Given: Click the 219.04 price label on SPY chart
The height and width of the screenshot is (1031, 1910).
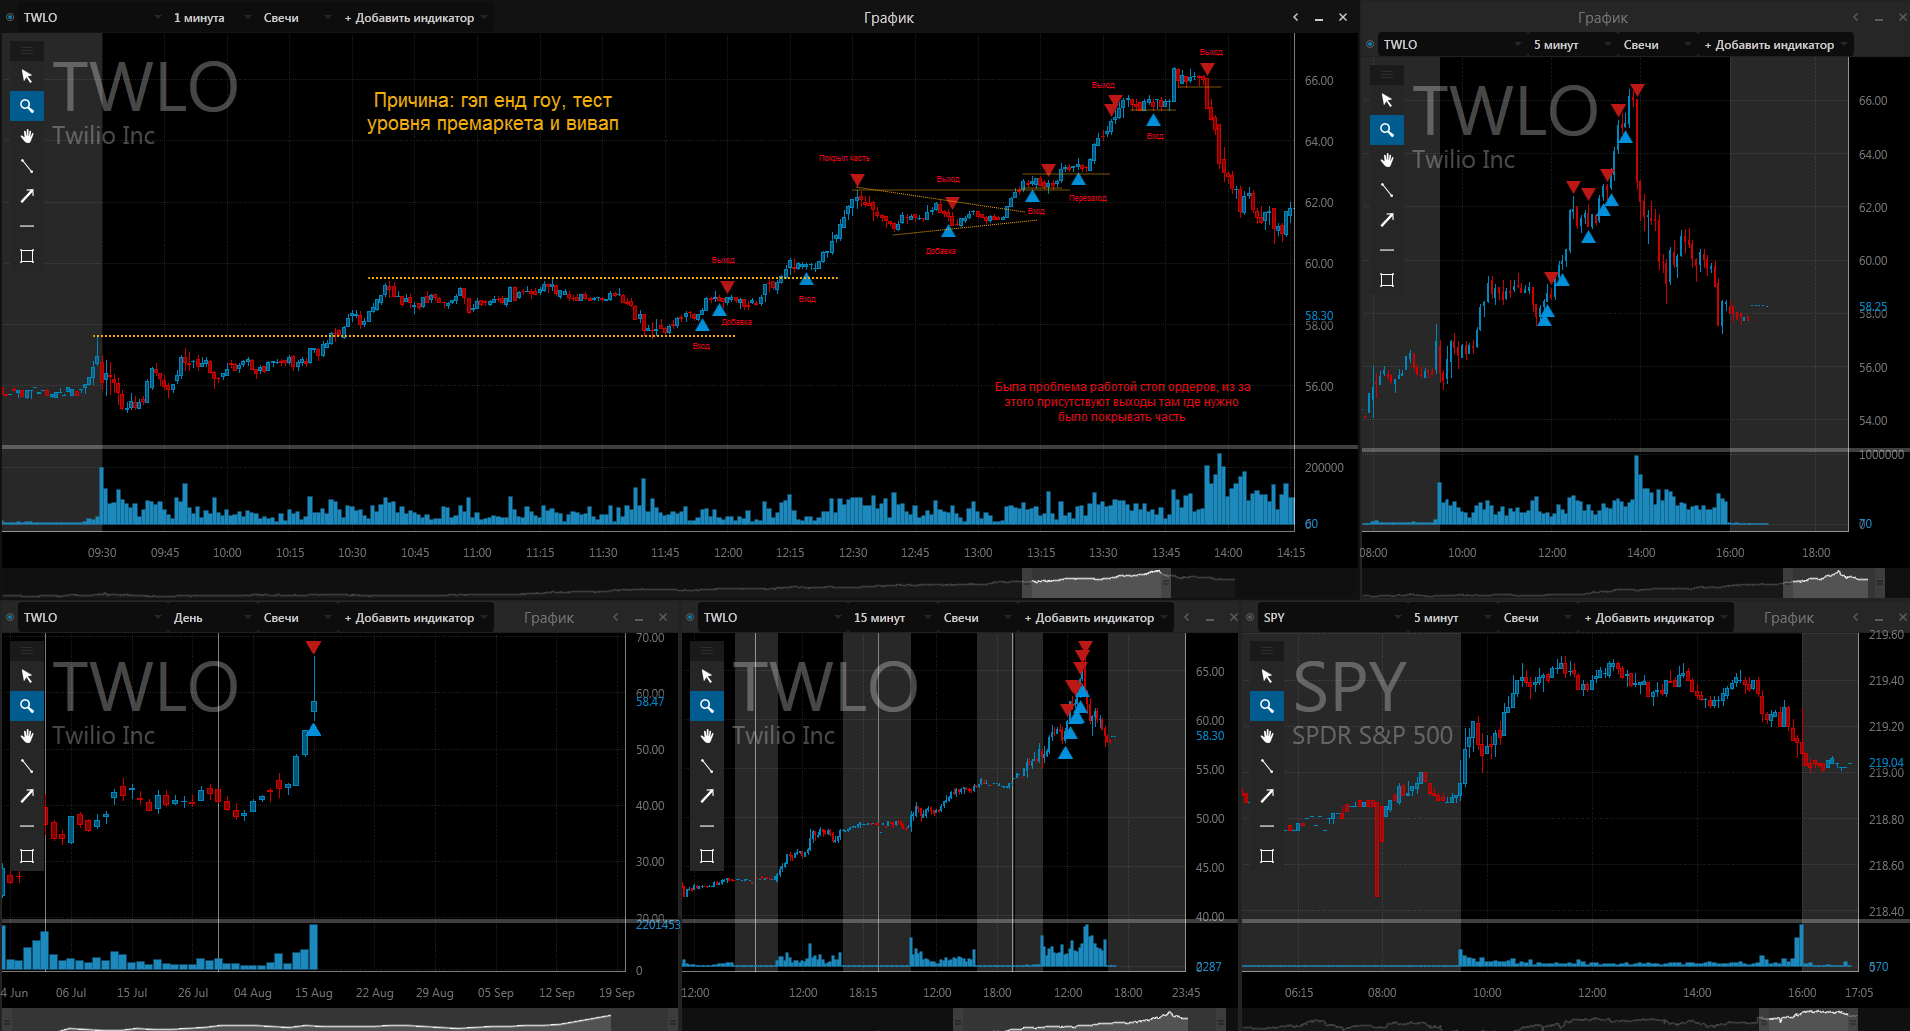Looking at the screenshot, I should click(1886, 762).
